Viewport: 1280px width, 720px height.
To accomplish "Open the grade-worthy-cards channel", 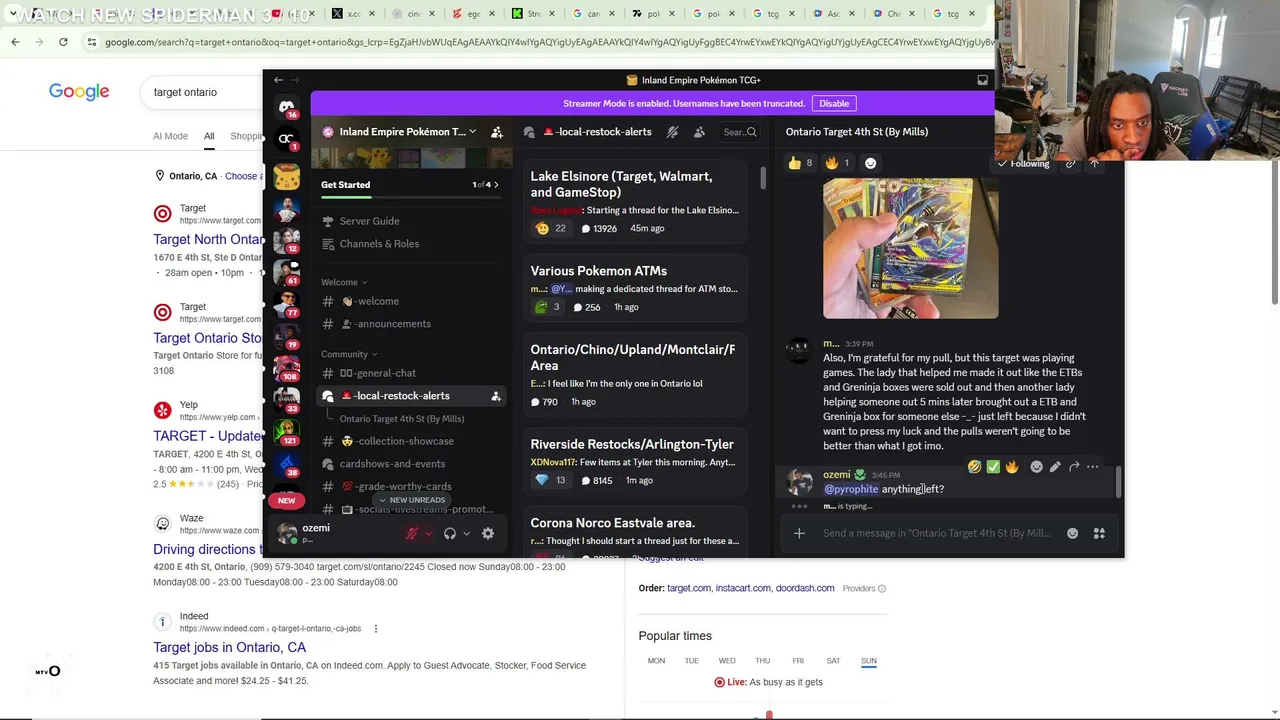I will 396,487.
